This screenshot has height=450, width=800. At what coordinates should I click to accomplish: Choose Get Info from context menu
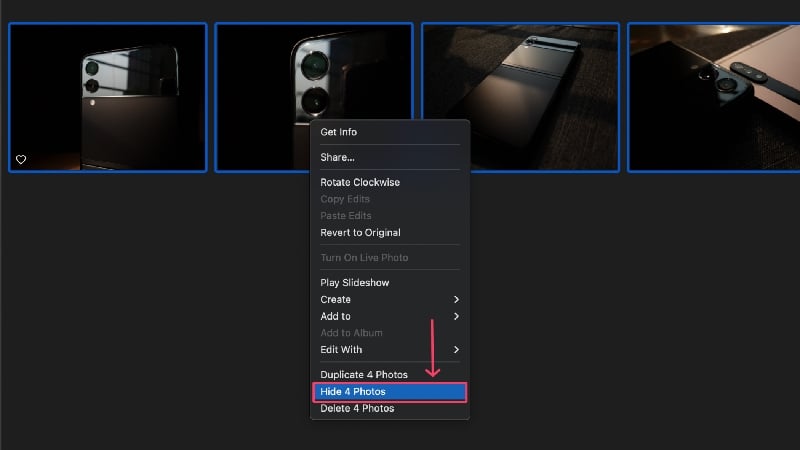point(390,132)
